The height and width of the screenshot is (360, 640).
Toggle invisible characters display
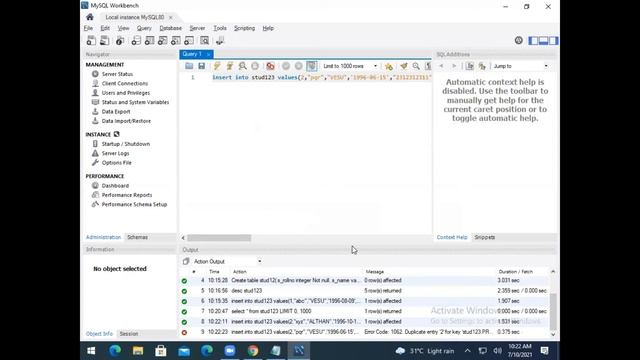click(x=428, y=66)
